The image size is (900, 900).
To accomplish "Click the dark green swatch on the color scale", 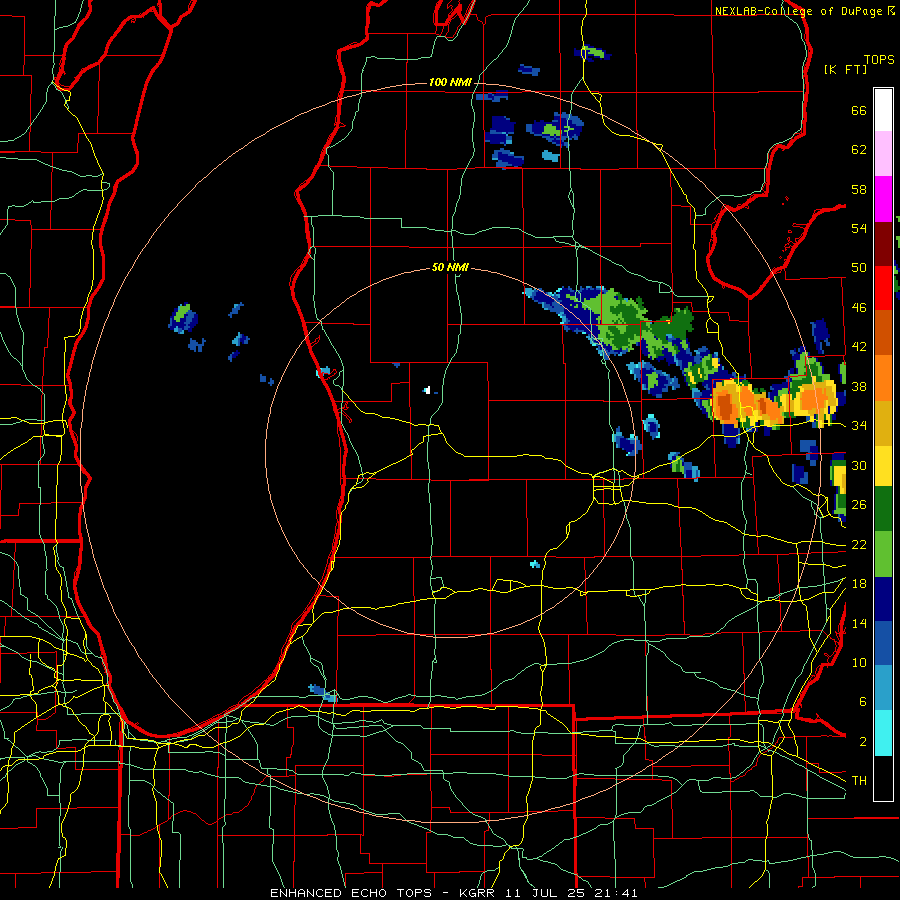I will click(x=883, y=509).
